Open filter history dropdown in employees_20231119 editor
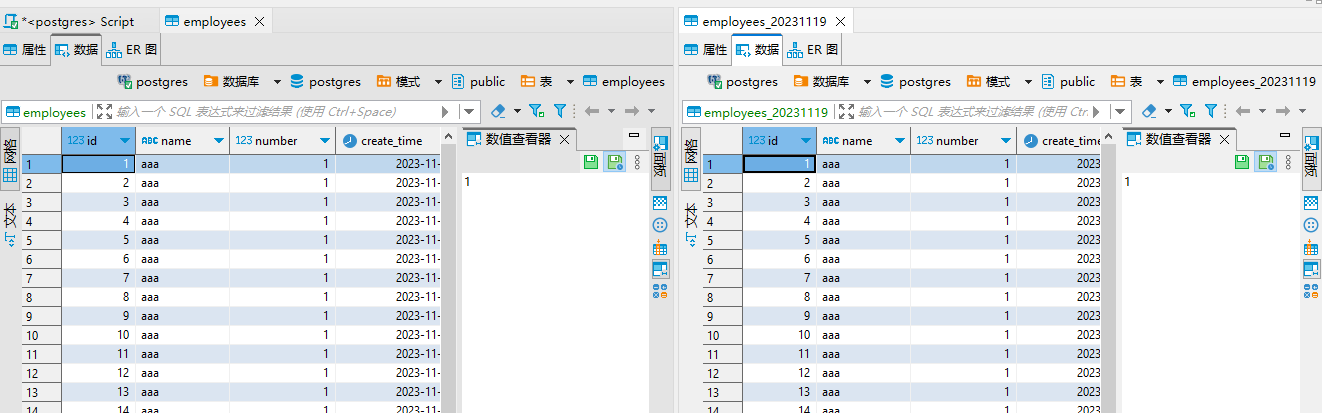 pyautogui.click(x=1121, y=112)
